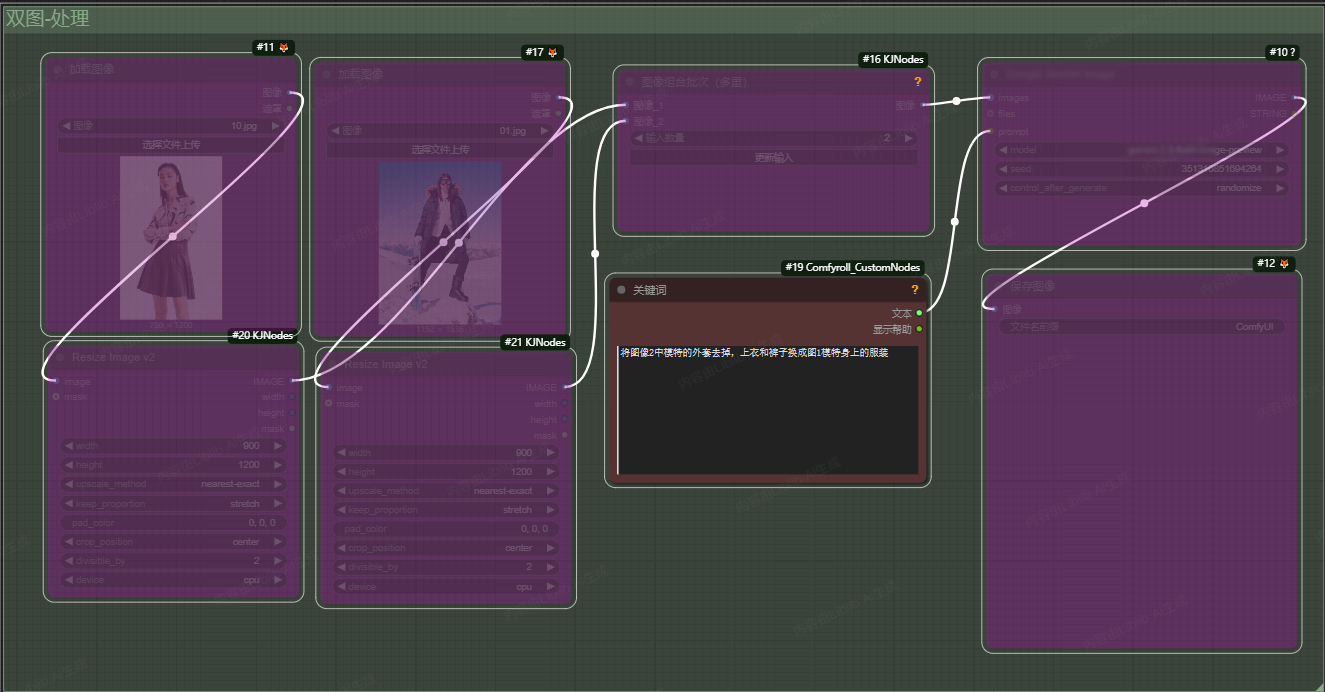Open upscale_method dropdown in node #20
This screenshot has width=1325, height=692.
171,484
